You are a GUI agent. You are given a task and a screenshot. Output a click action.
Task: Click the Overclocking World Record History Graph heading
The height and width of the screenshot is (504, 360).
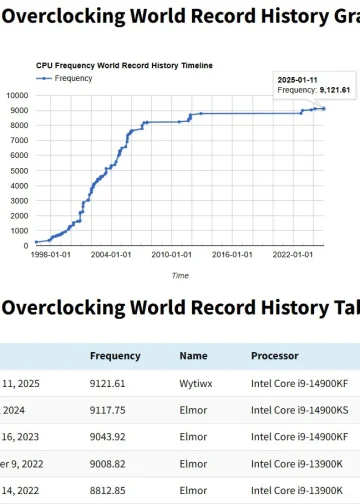181,16
